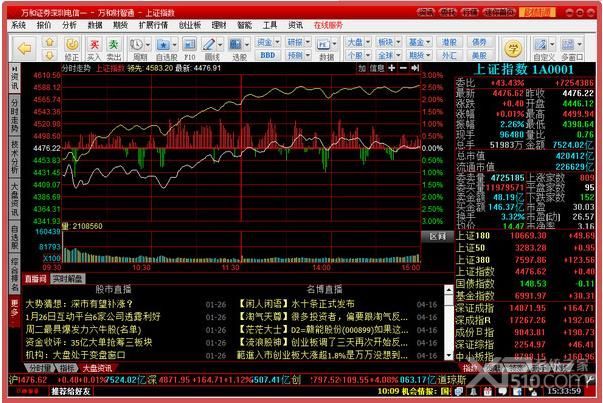Click the 港股 toolbar button

449,42
